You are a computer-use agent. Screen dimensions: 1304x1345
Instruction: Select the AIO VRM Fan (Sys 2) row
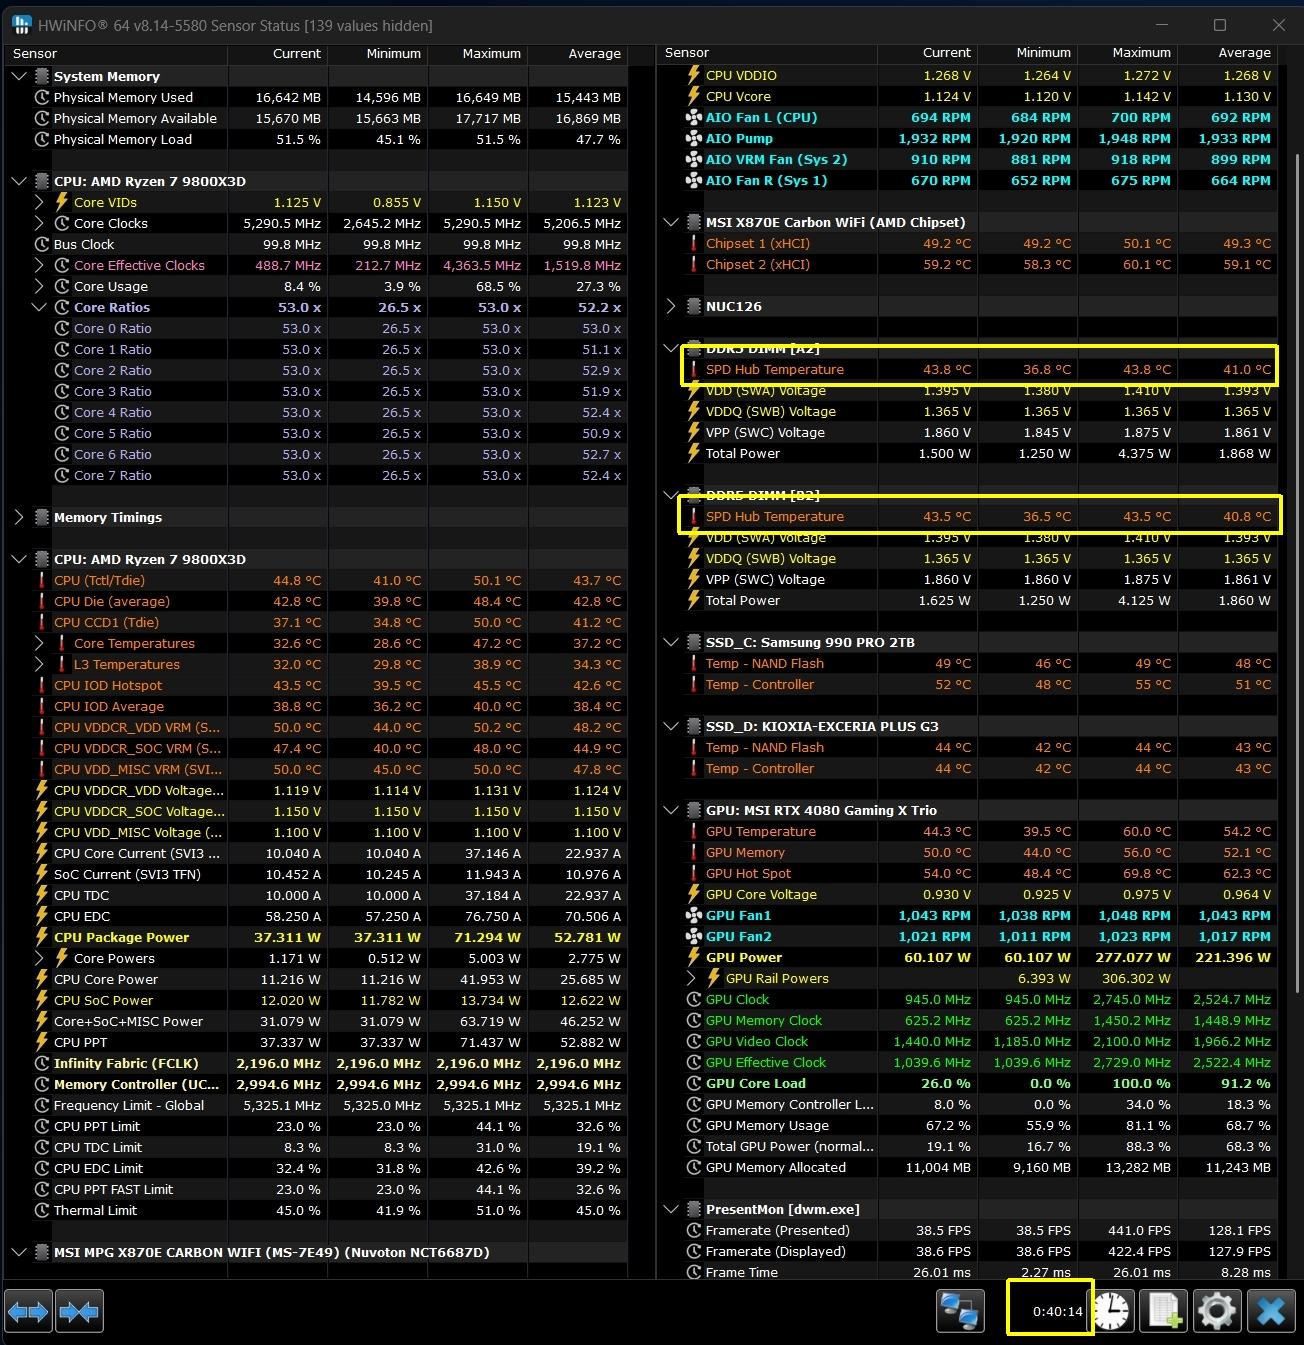[967, 160]
